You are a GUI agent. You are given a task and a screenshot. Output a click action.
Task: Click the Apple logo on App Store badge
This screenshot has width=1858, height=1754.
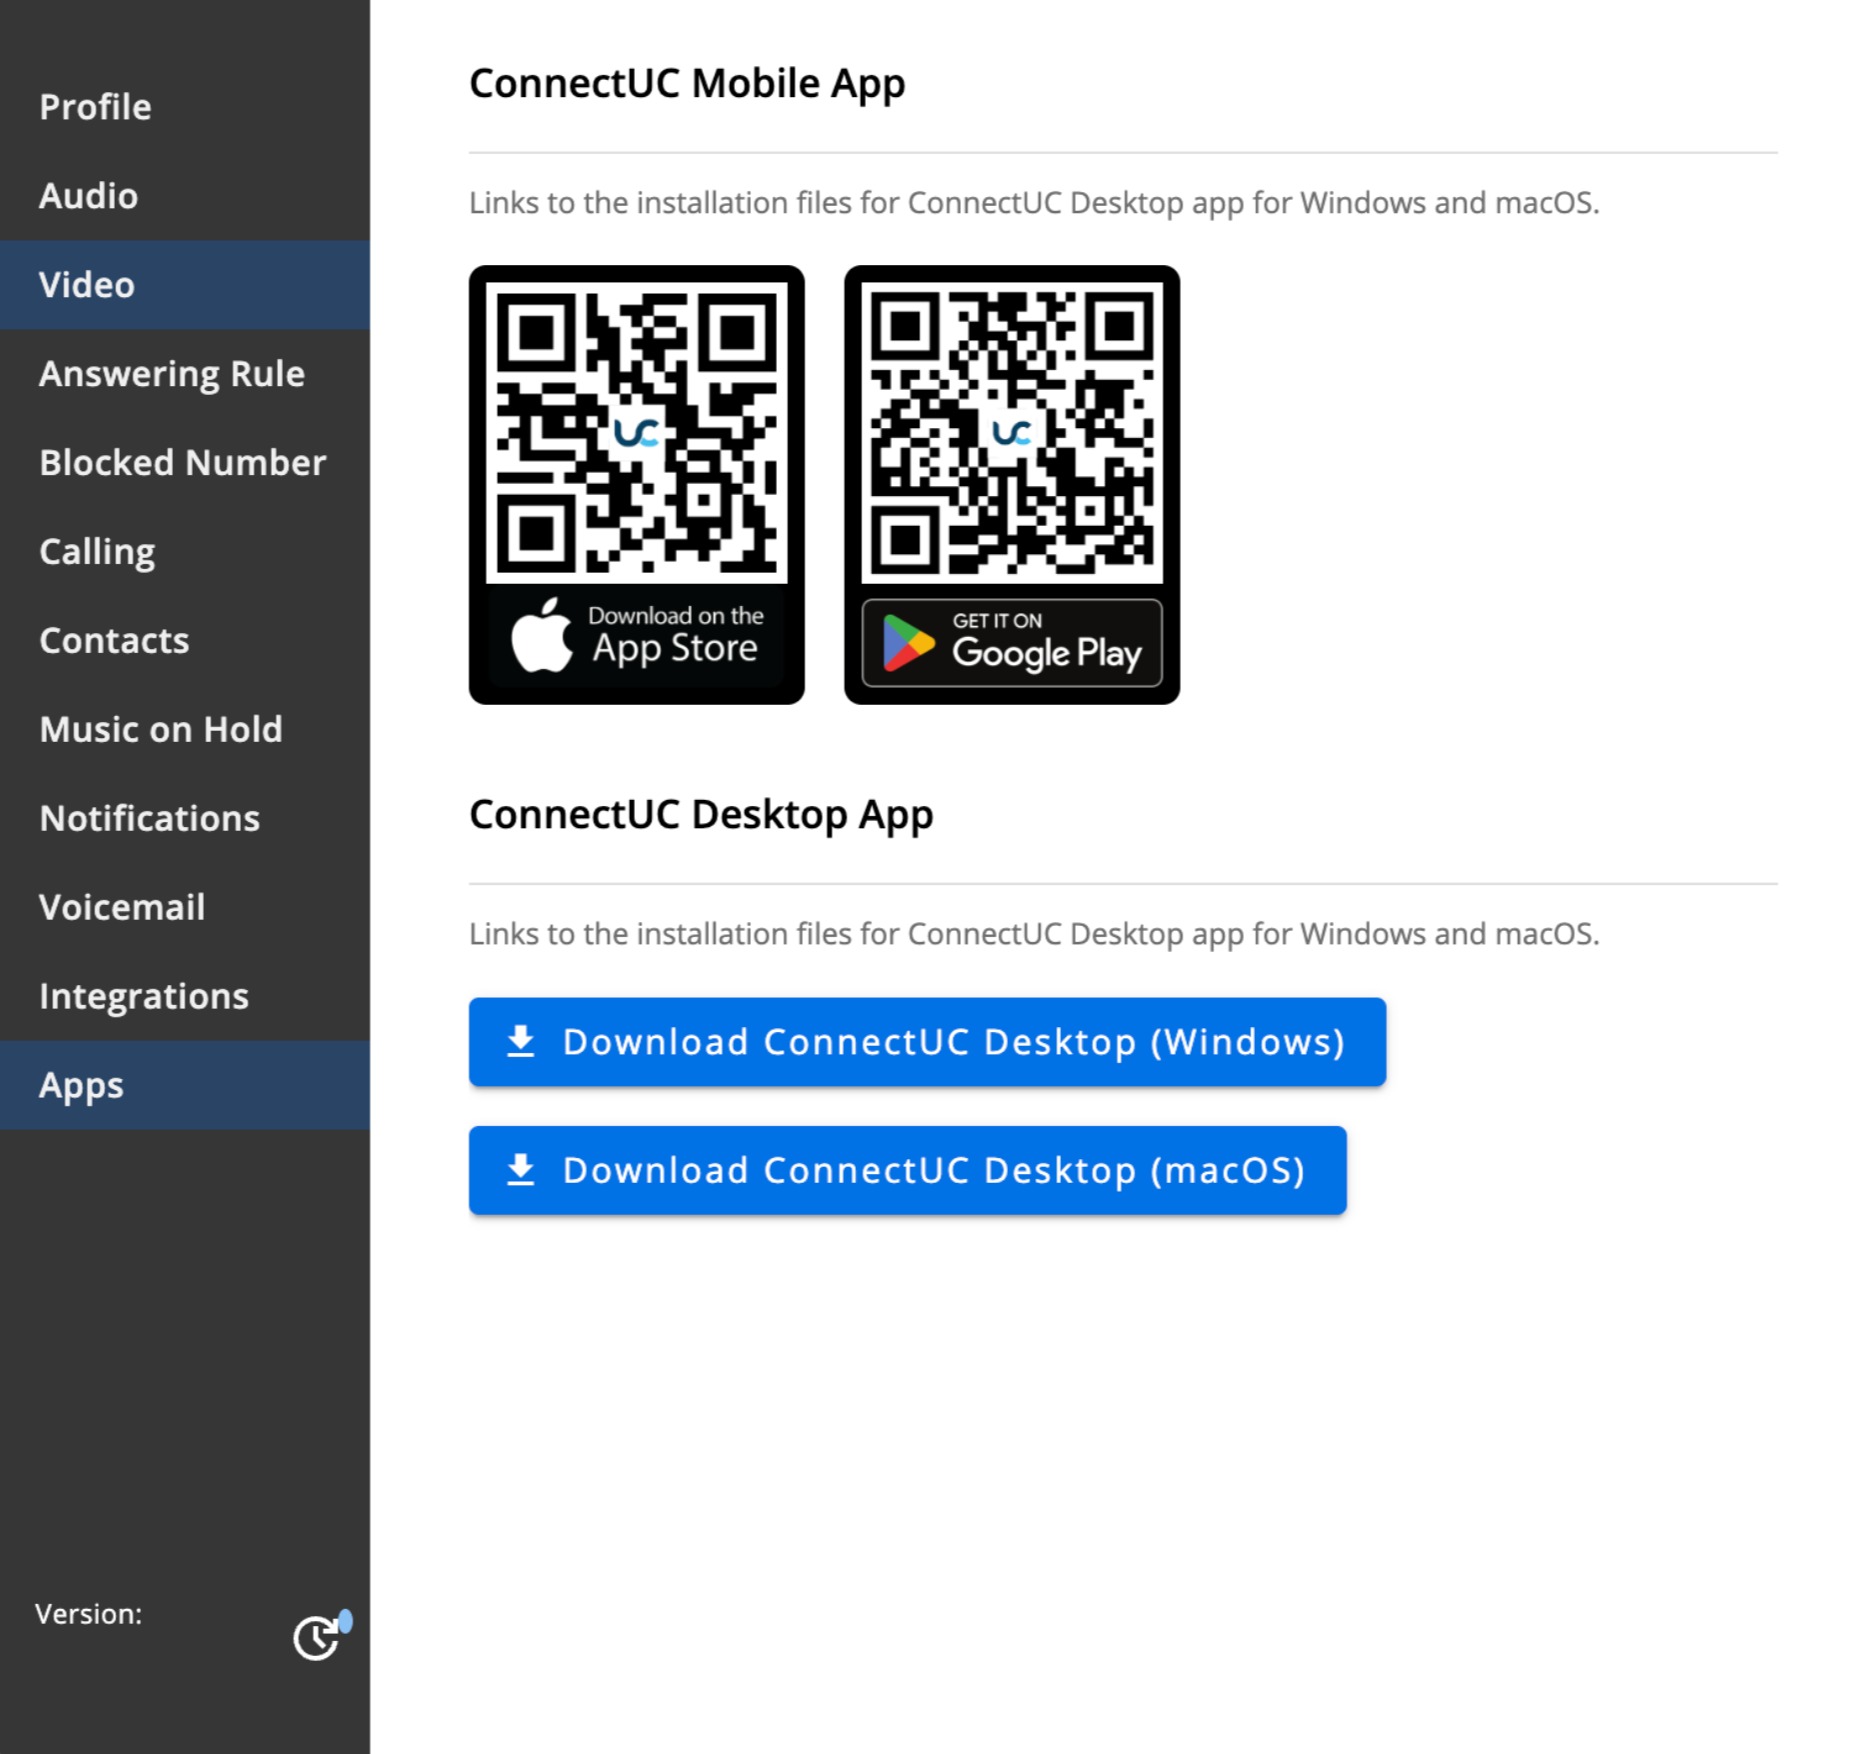click(541, 636)
